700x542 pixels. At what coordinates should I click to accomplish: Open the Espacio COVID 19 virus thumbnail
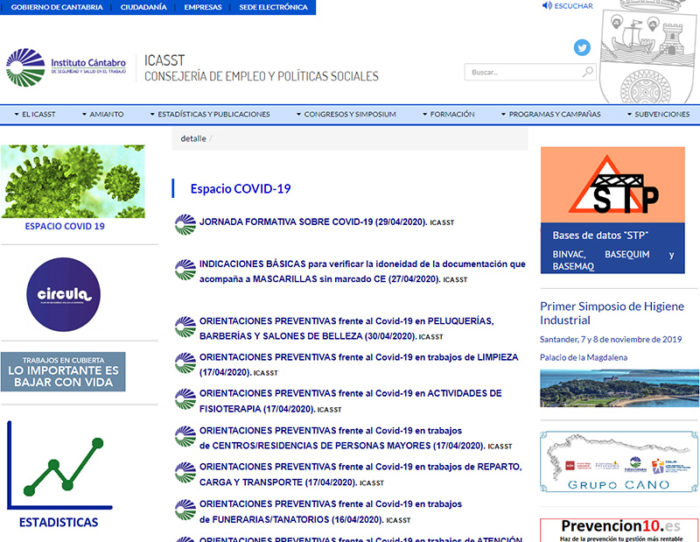coord(72,182)
